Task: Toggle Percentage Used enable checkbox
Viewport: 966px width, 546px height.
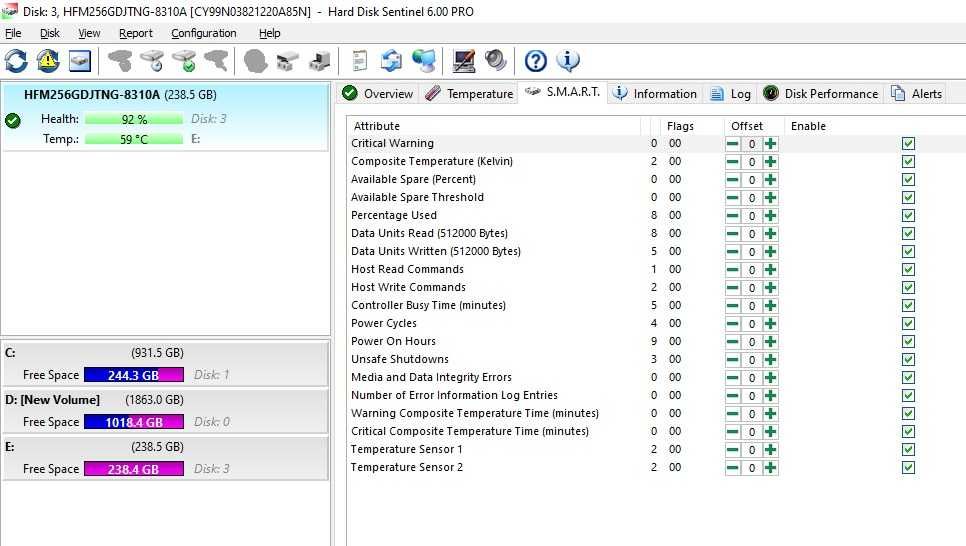Action: (908, 216)
